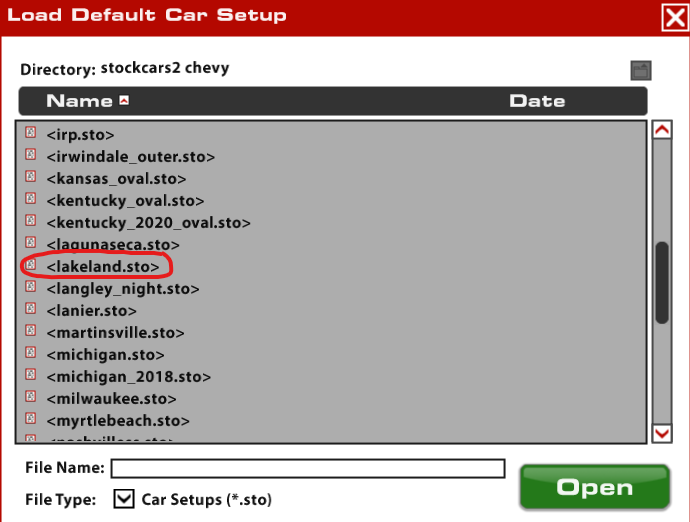Click into the File Name input field
Screen dimensions: 690x522
point(308,468)
